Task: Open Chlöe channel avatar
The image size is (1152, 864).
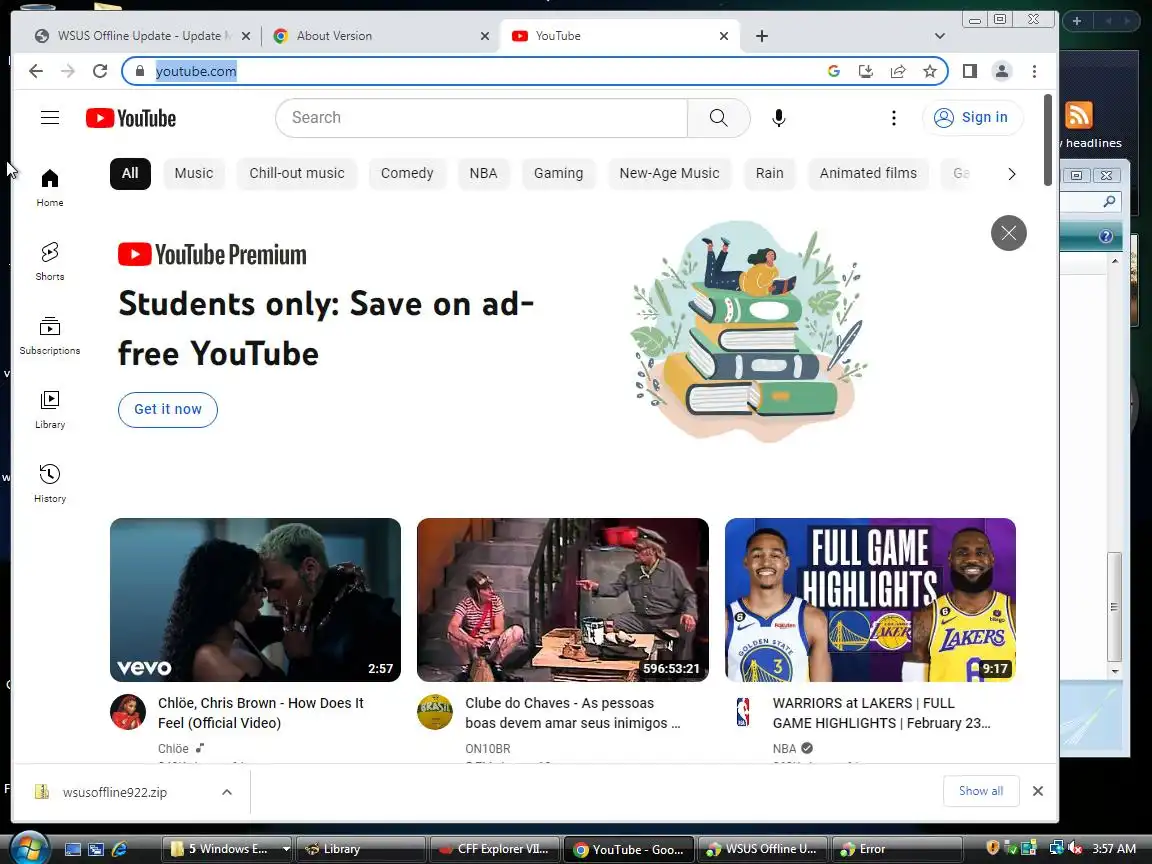Action: point(128,712)
